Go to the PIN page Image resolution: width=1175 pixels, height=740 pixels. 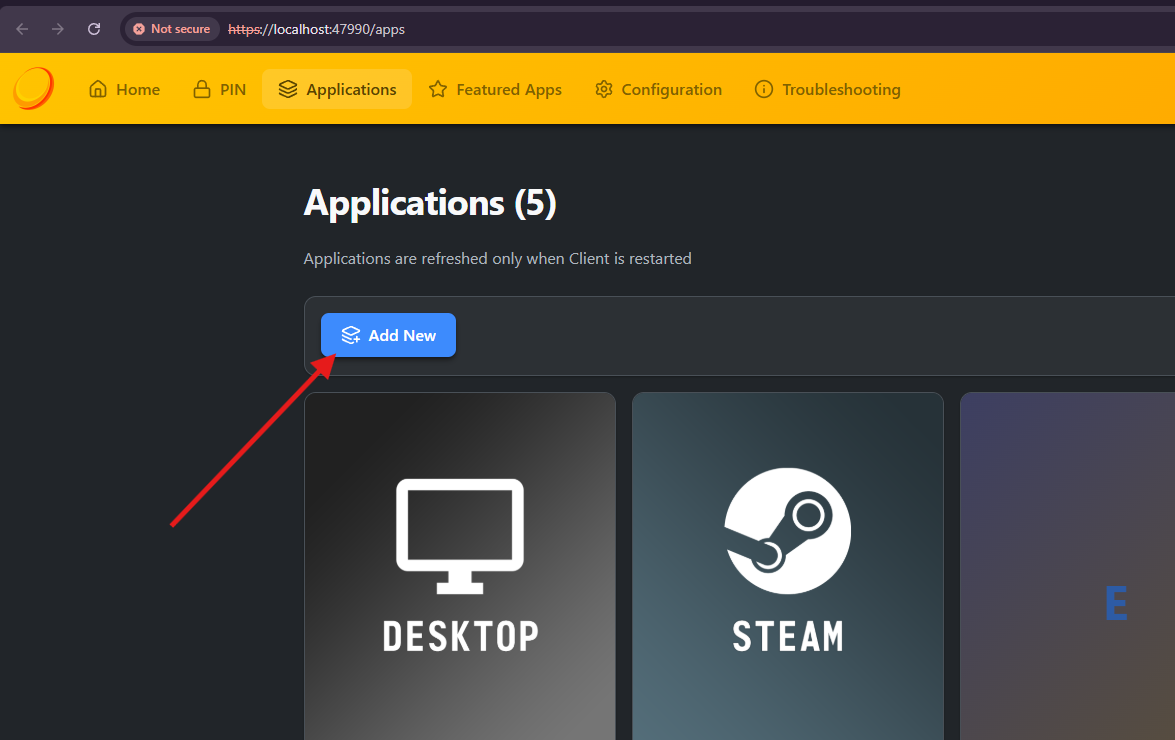click(220, 89)
